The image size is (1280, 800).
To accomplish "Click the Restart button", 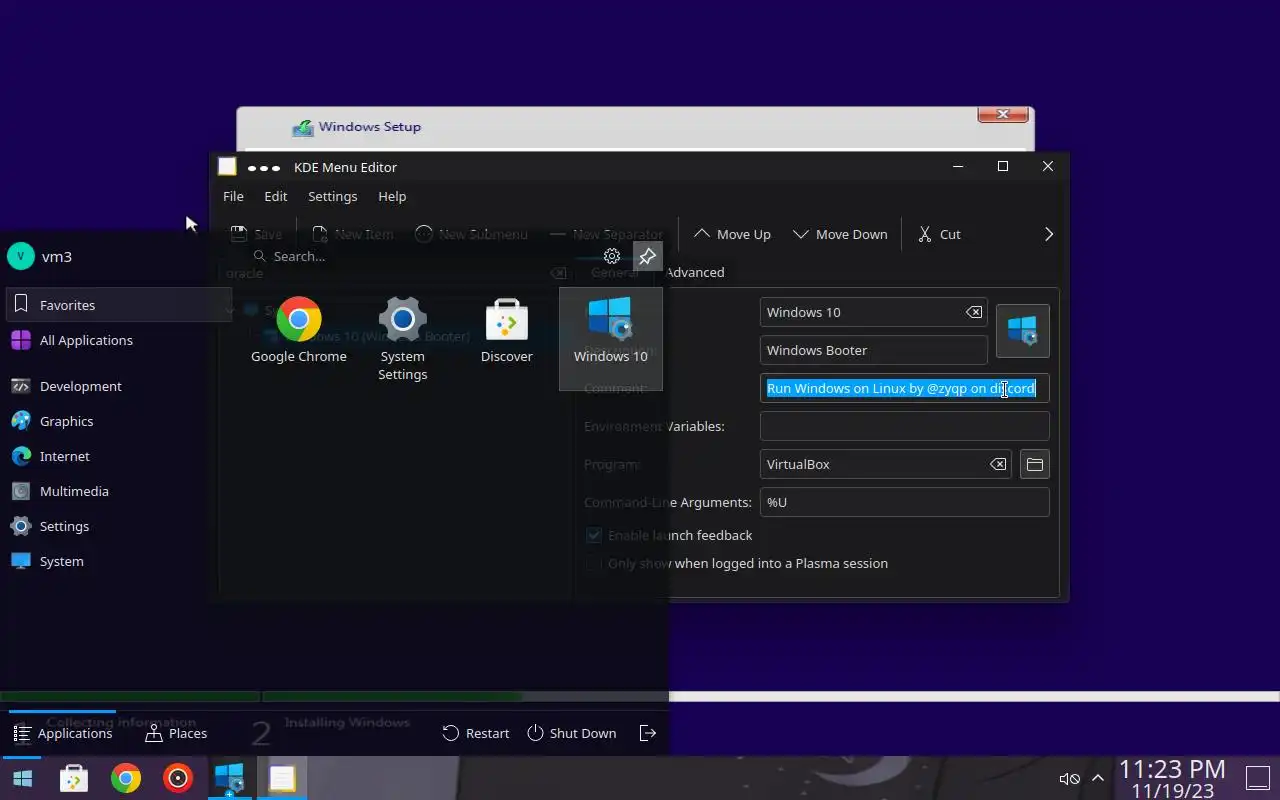I will click(476, 733).
